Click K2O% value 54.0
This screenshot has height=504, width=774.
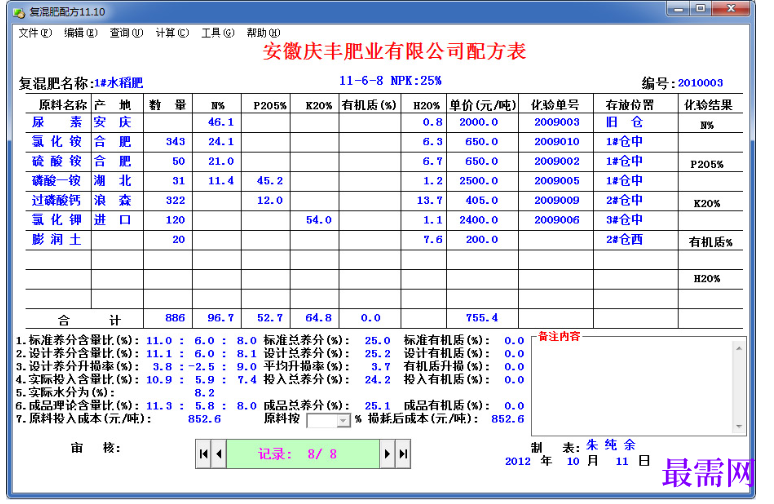318,220
